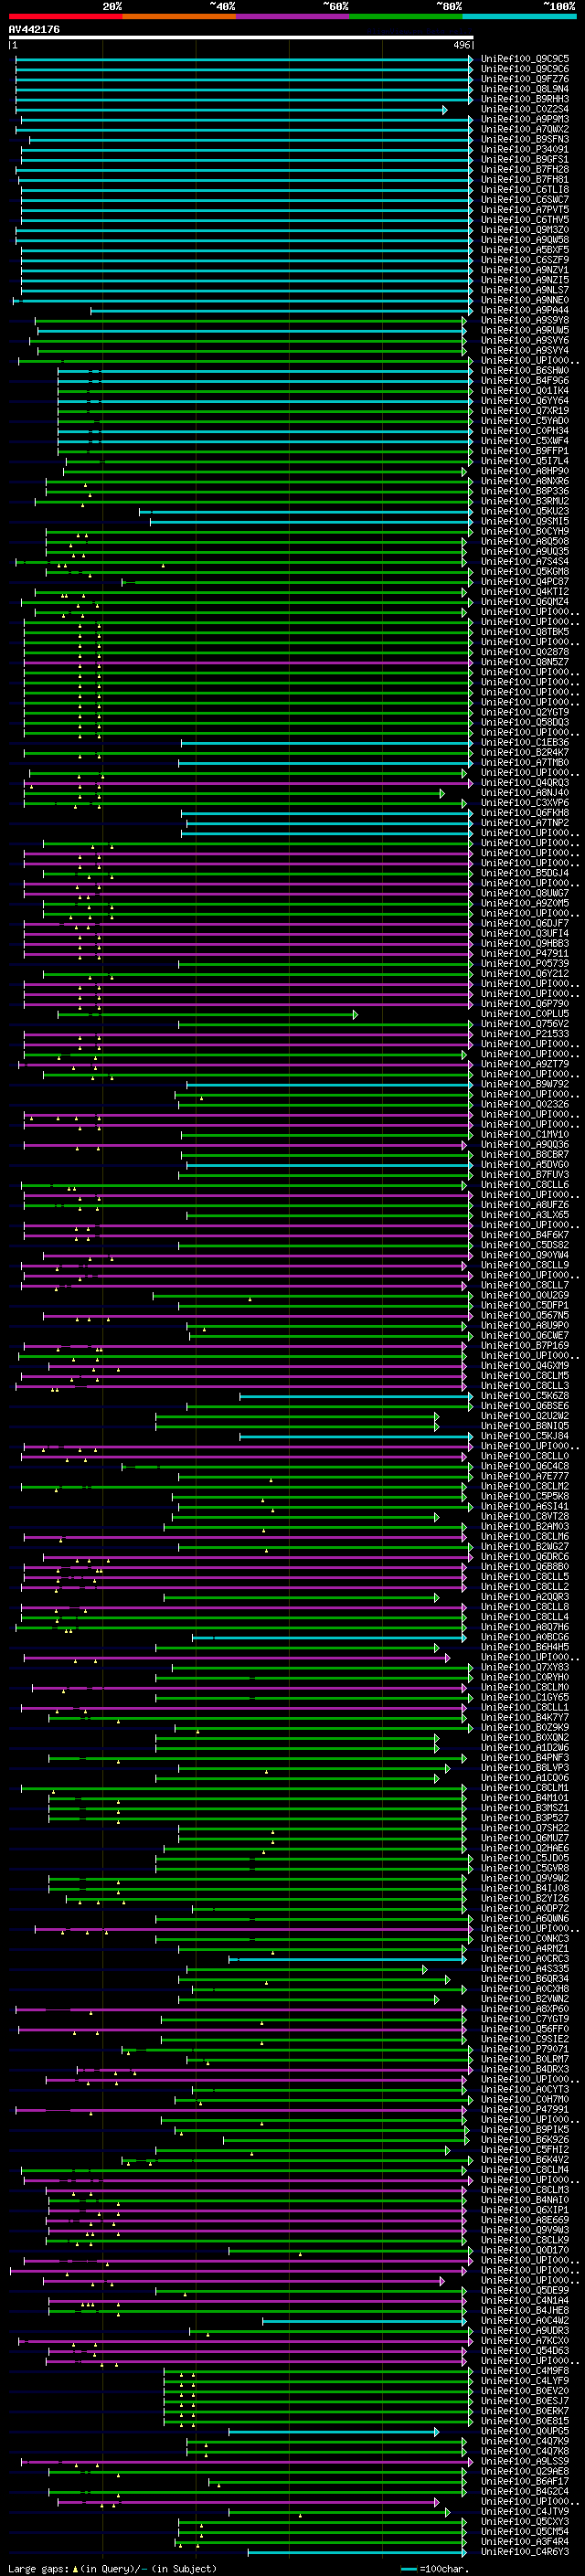Open hit UniRef100_A9LSS9
The height and width of the screenshot is (2576, 585).
[525, 2460]
